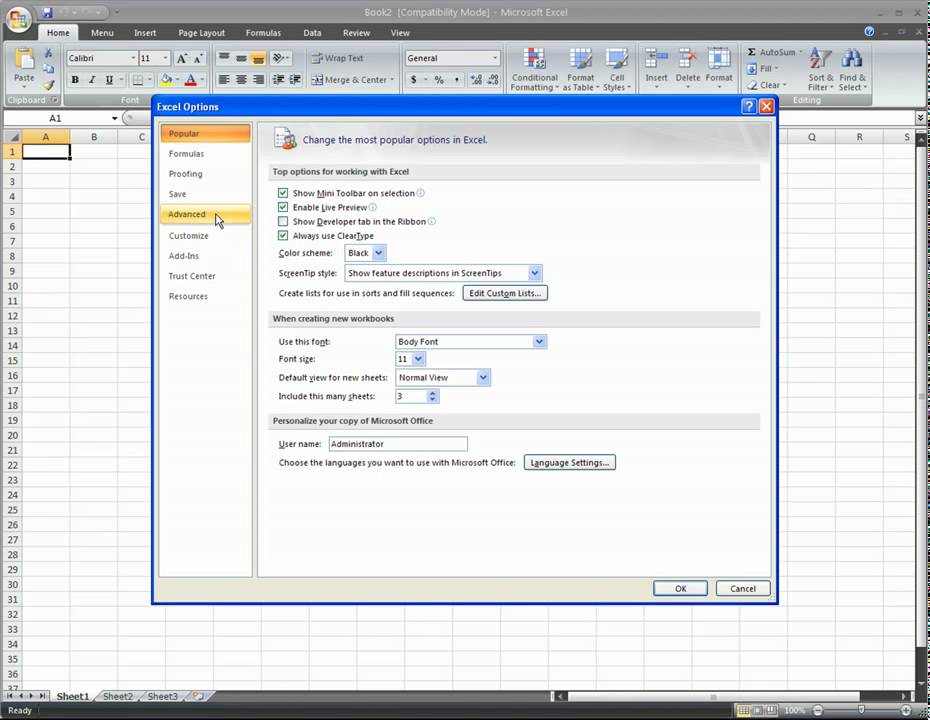Click the Align Text Left icon
The height and width of the screenshot is (720, 930).
(x=224, y=79)
